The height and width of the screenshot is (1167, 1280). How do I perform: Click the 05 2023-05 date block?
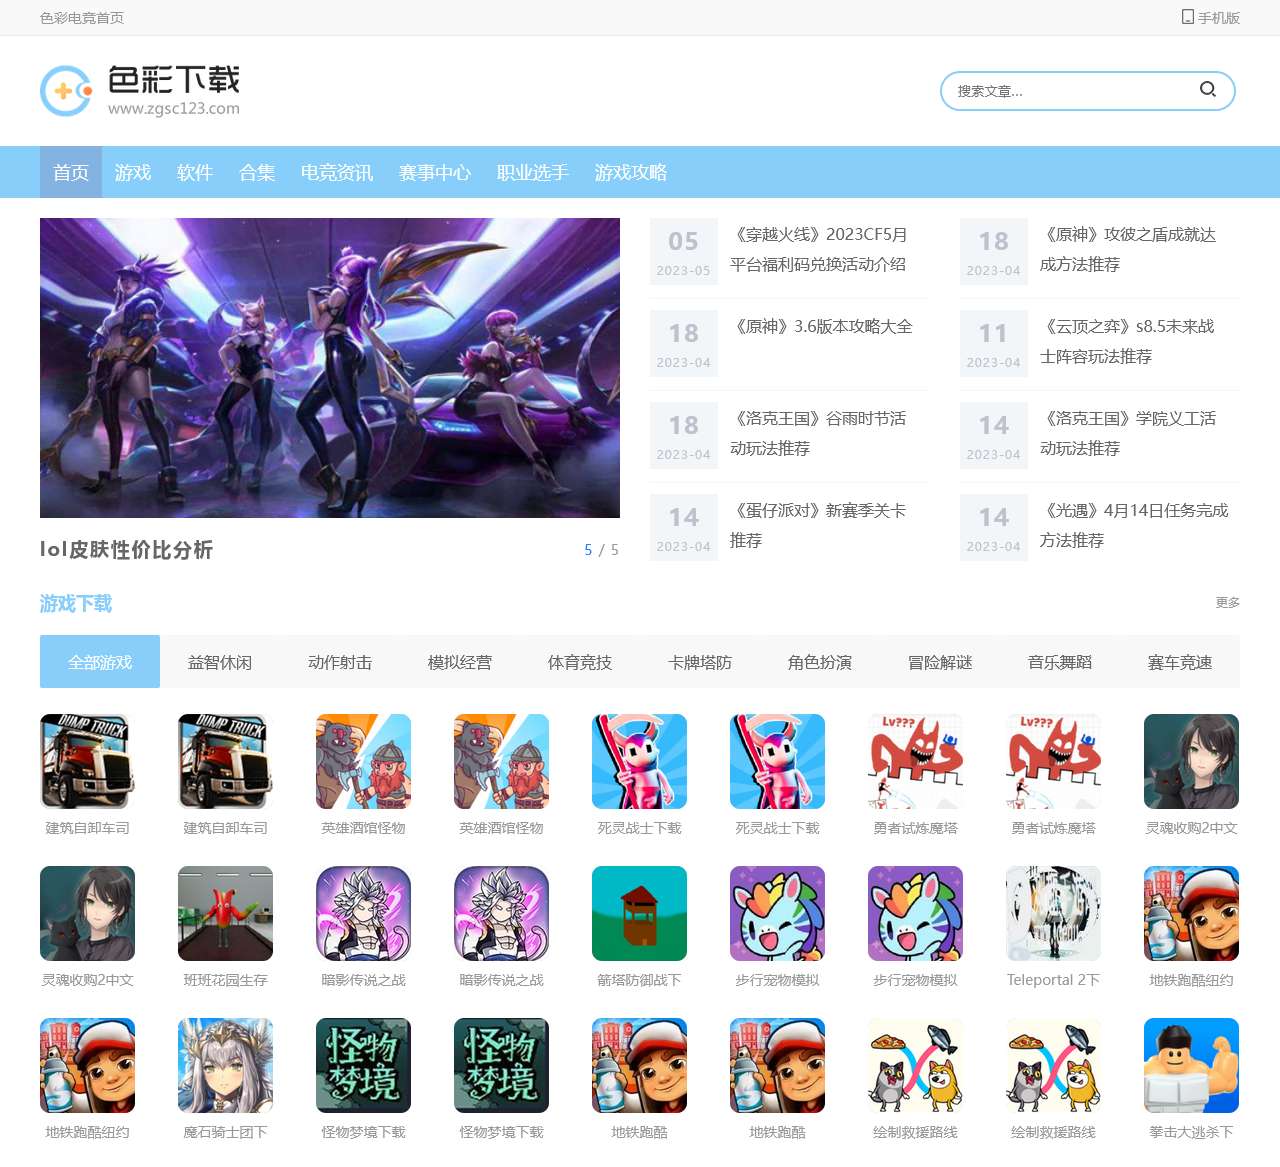coord(684,251)
